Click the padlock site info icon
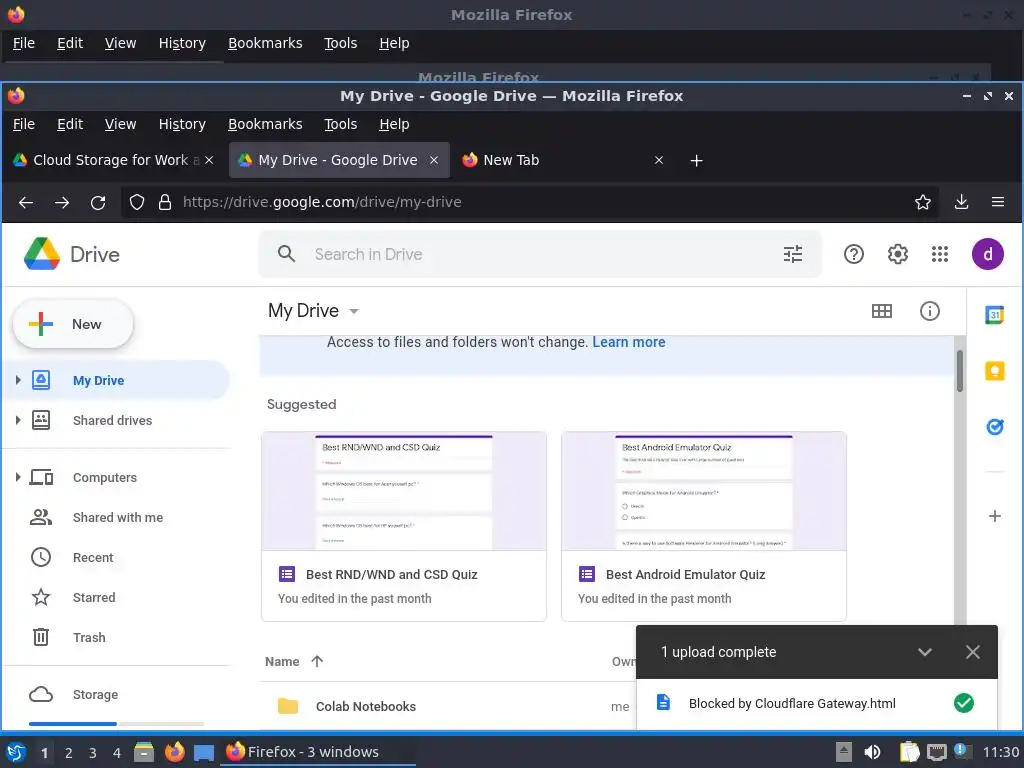The width and height of the screenshot is (1024, 768). [x=165, y=202]
